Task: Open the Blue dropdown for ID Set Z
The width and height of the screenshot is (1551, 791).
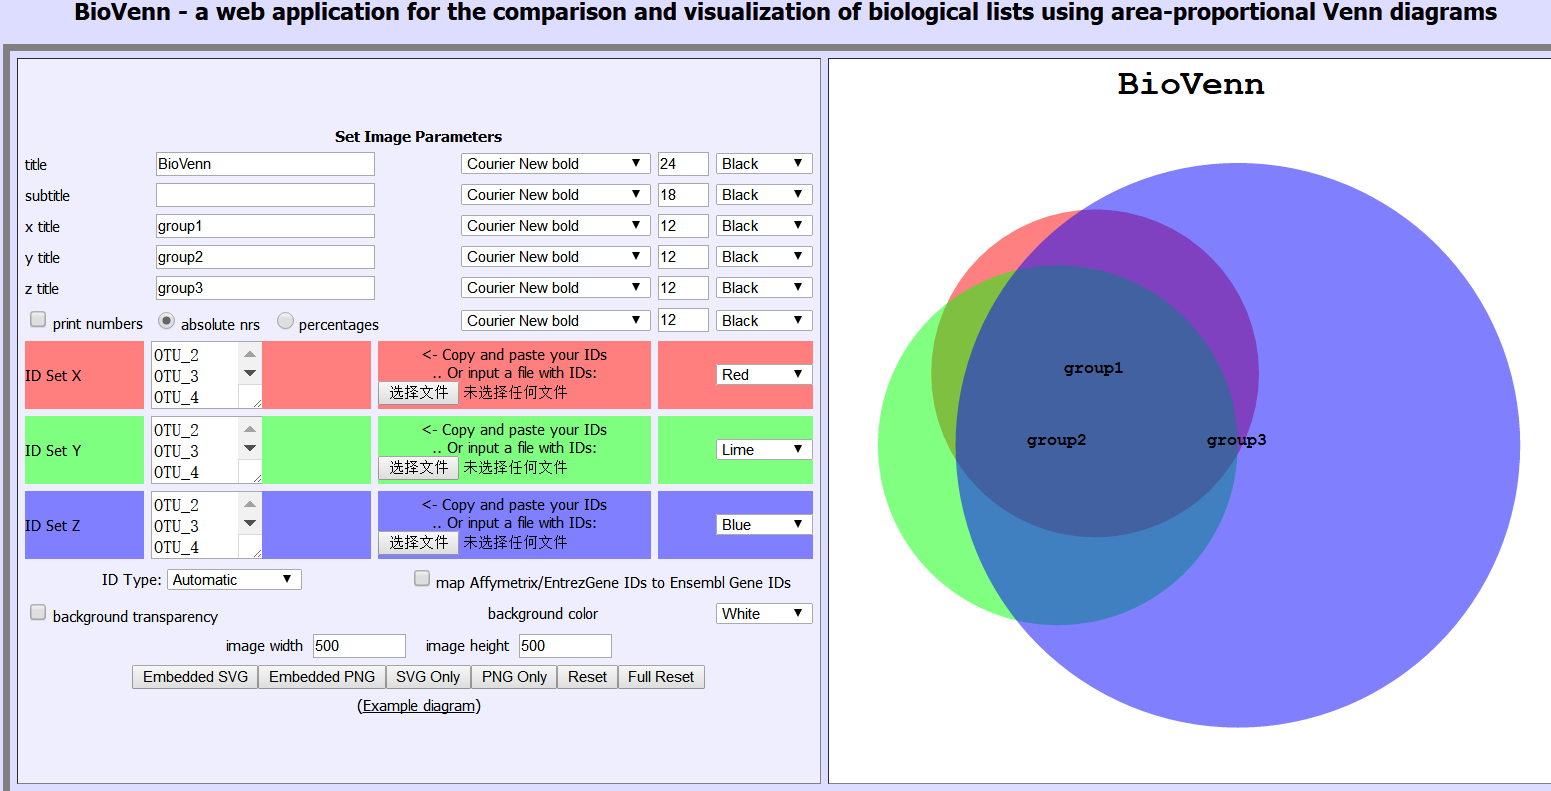Action: point(763,524)
